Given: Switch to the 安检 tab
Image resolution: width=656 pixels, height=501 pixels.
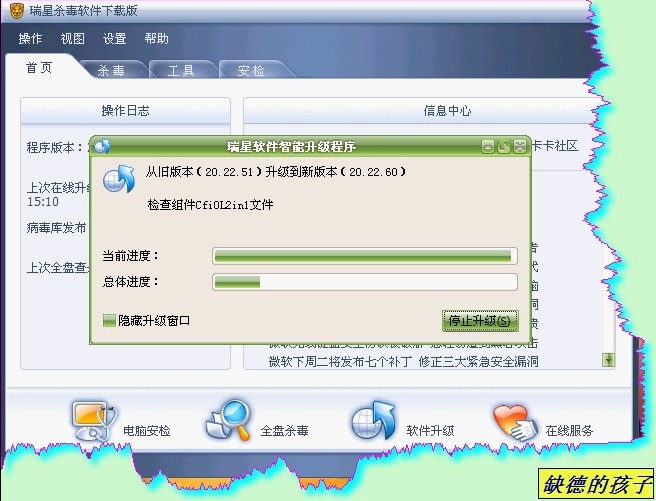Looking at the screenshot, I should point(251,70).
